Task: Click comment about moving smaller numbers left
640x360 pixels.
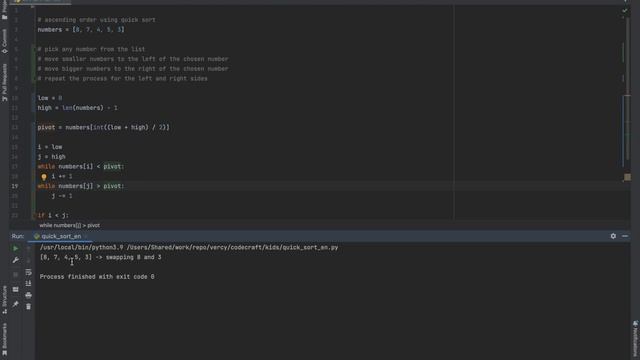Action: [x=133, y=59]
